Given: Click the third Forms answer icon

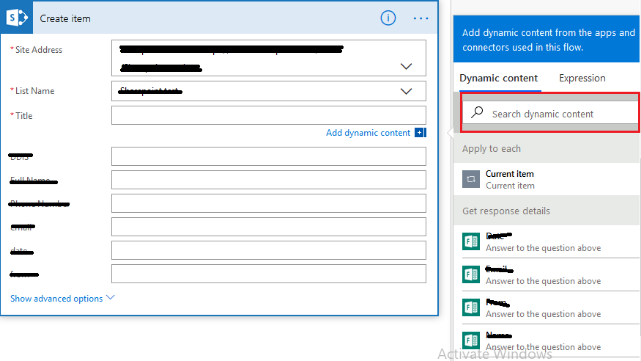Looking at the screenshot, I should click(x=471, y=307).
